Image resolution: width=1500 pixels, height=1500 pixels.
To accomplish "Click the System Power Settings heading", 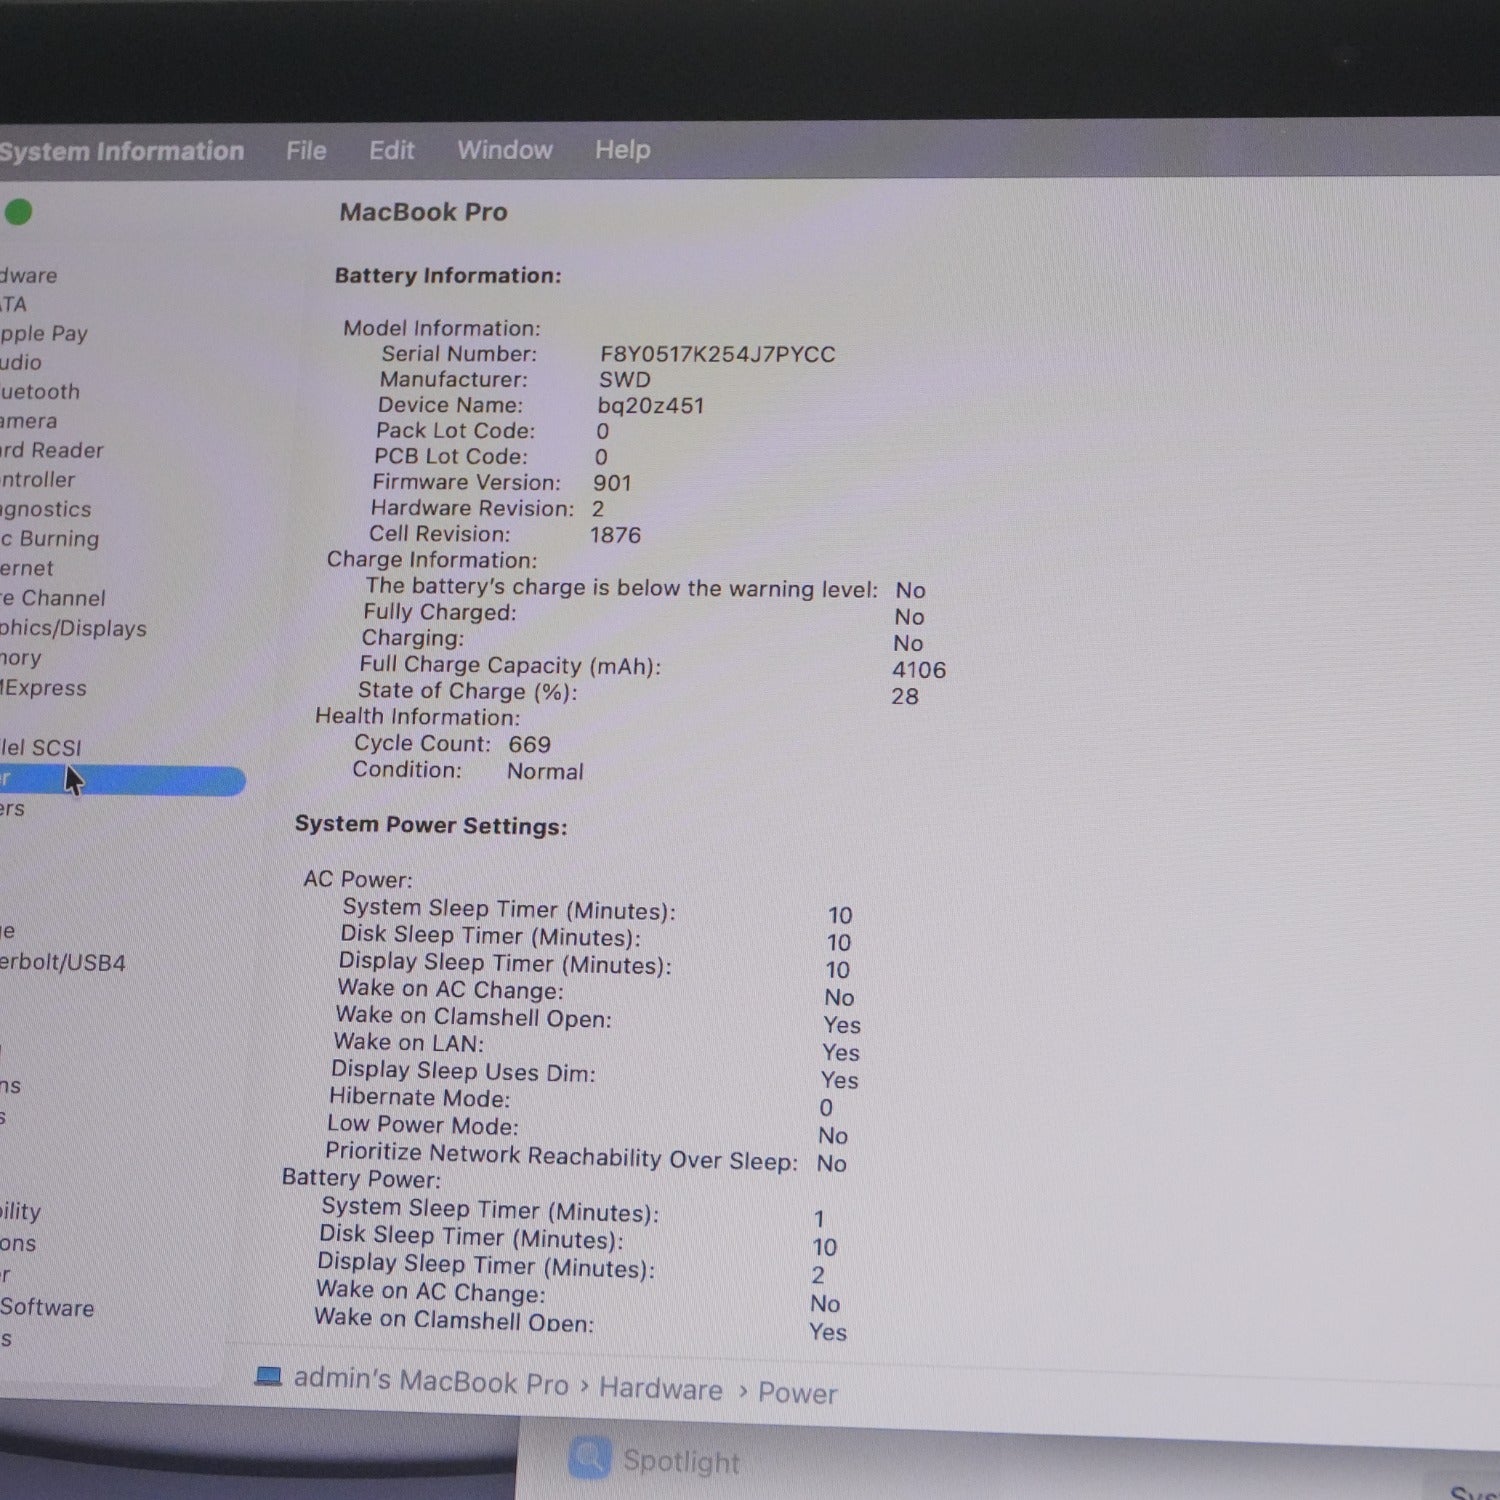I will (431, 825).
